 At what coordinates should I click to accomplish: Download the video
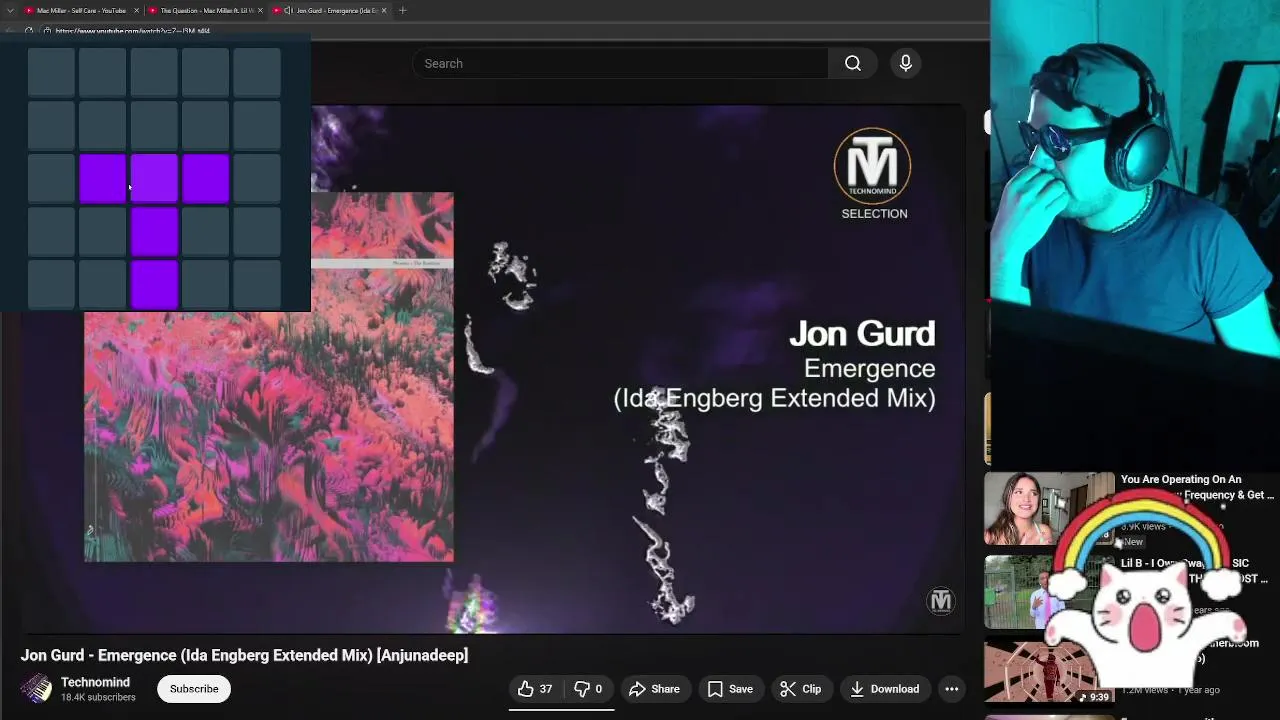(885, 689)
